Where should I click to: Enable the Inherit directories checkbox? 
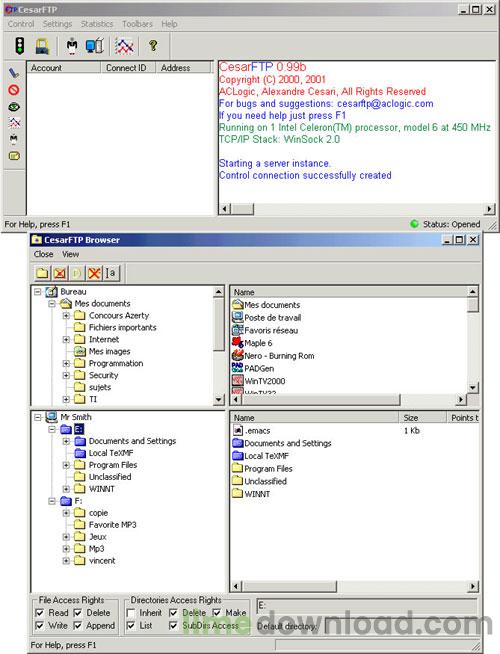131,613
